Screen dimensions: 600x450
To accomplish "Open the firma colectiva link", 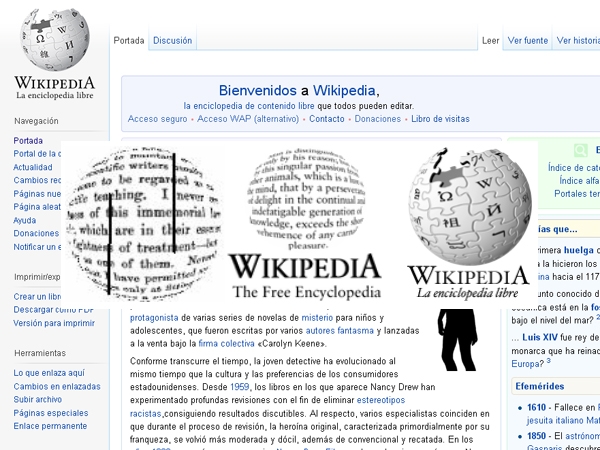I will click(x=227, y=344).
